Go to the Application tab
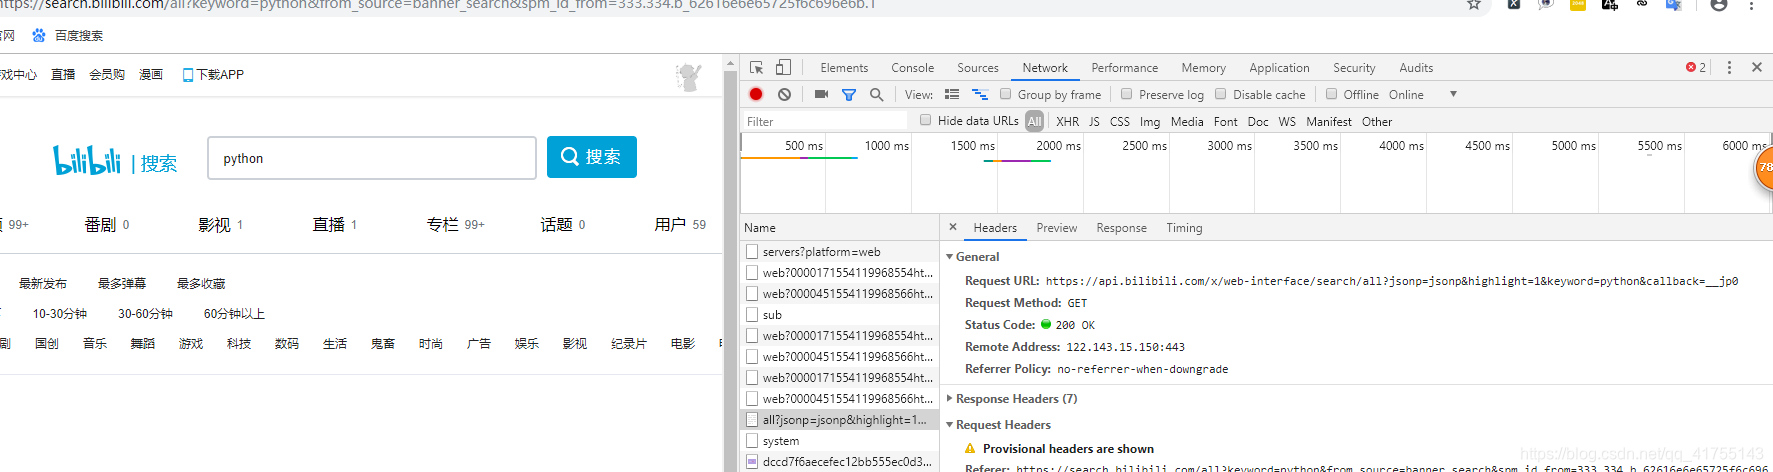This screenshot has width=1773, height=472. [x=1279, y=68]
